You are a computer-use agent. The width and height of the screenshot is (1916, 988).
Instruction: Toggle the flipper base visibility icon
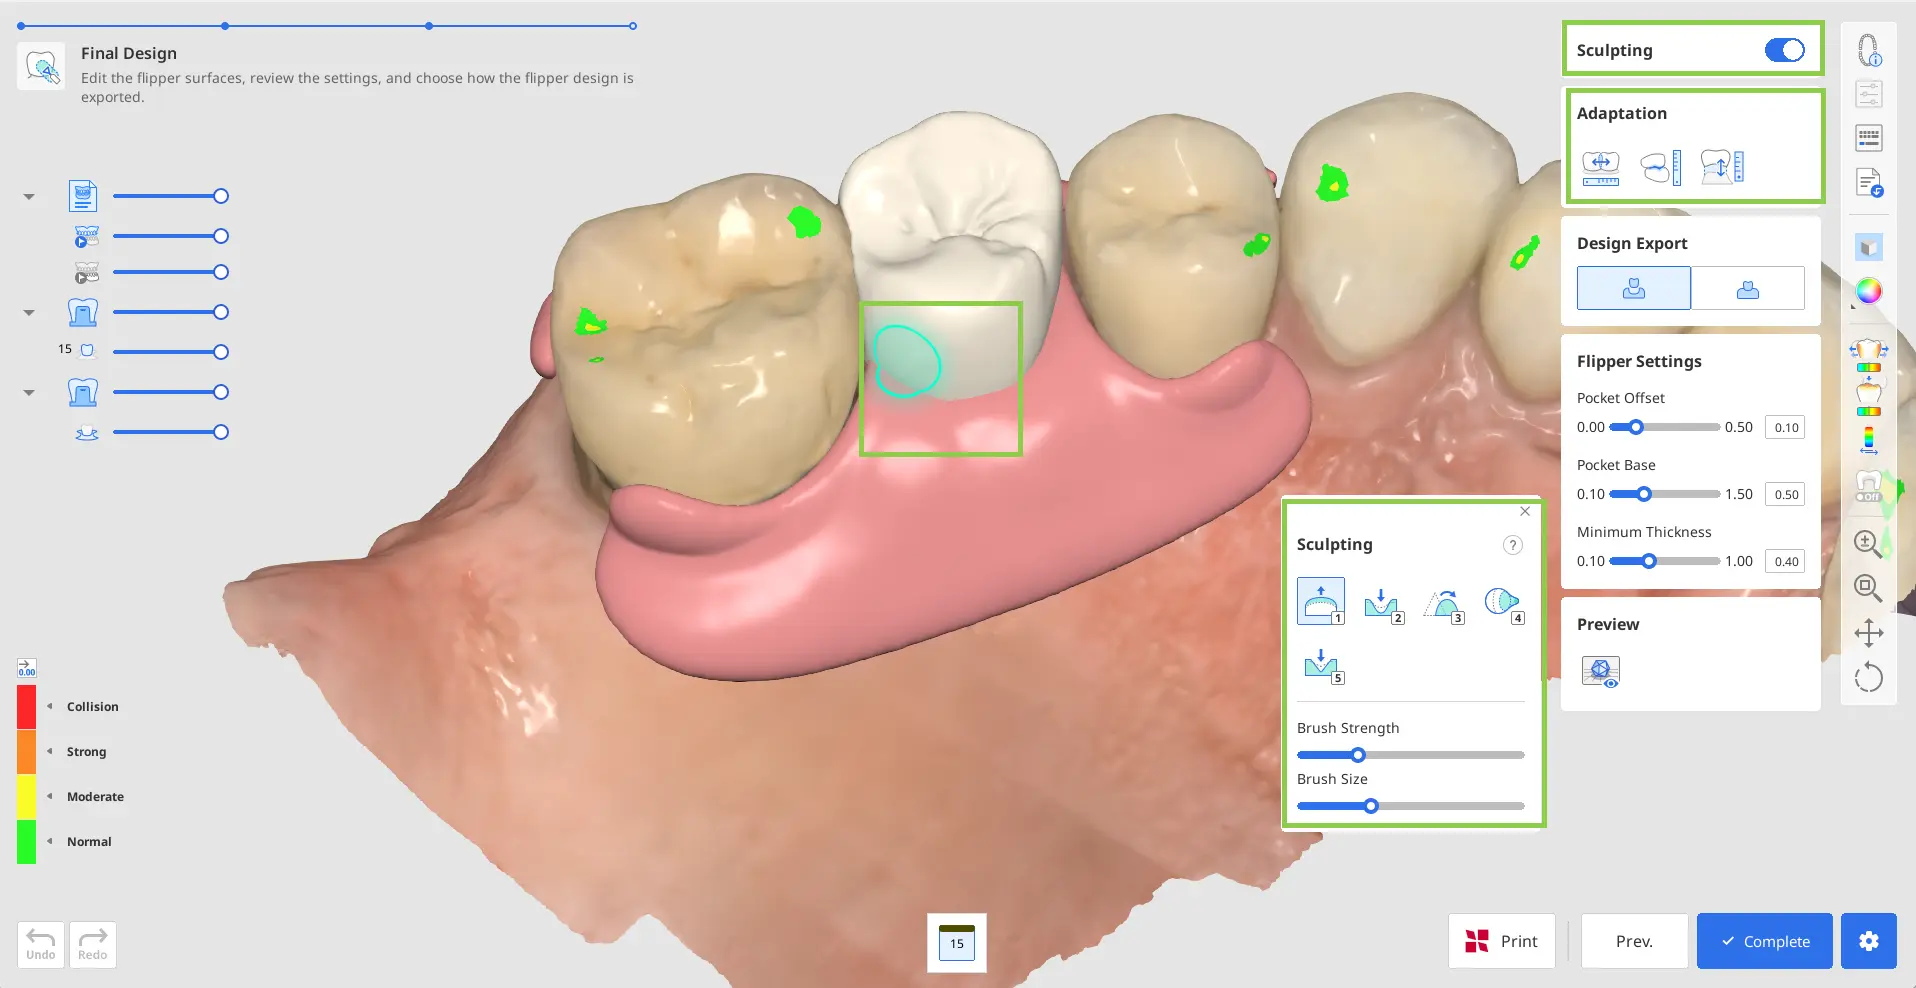87,432
